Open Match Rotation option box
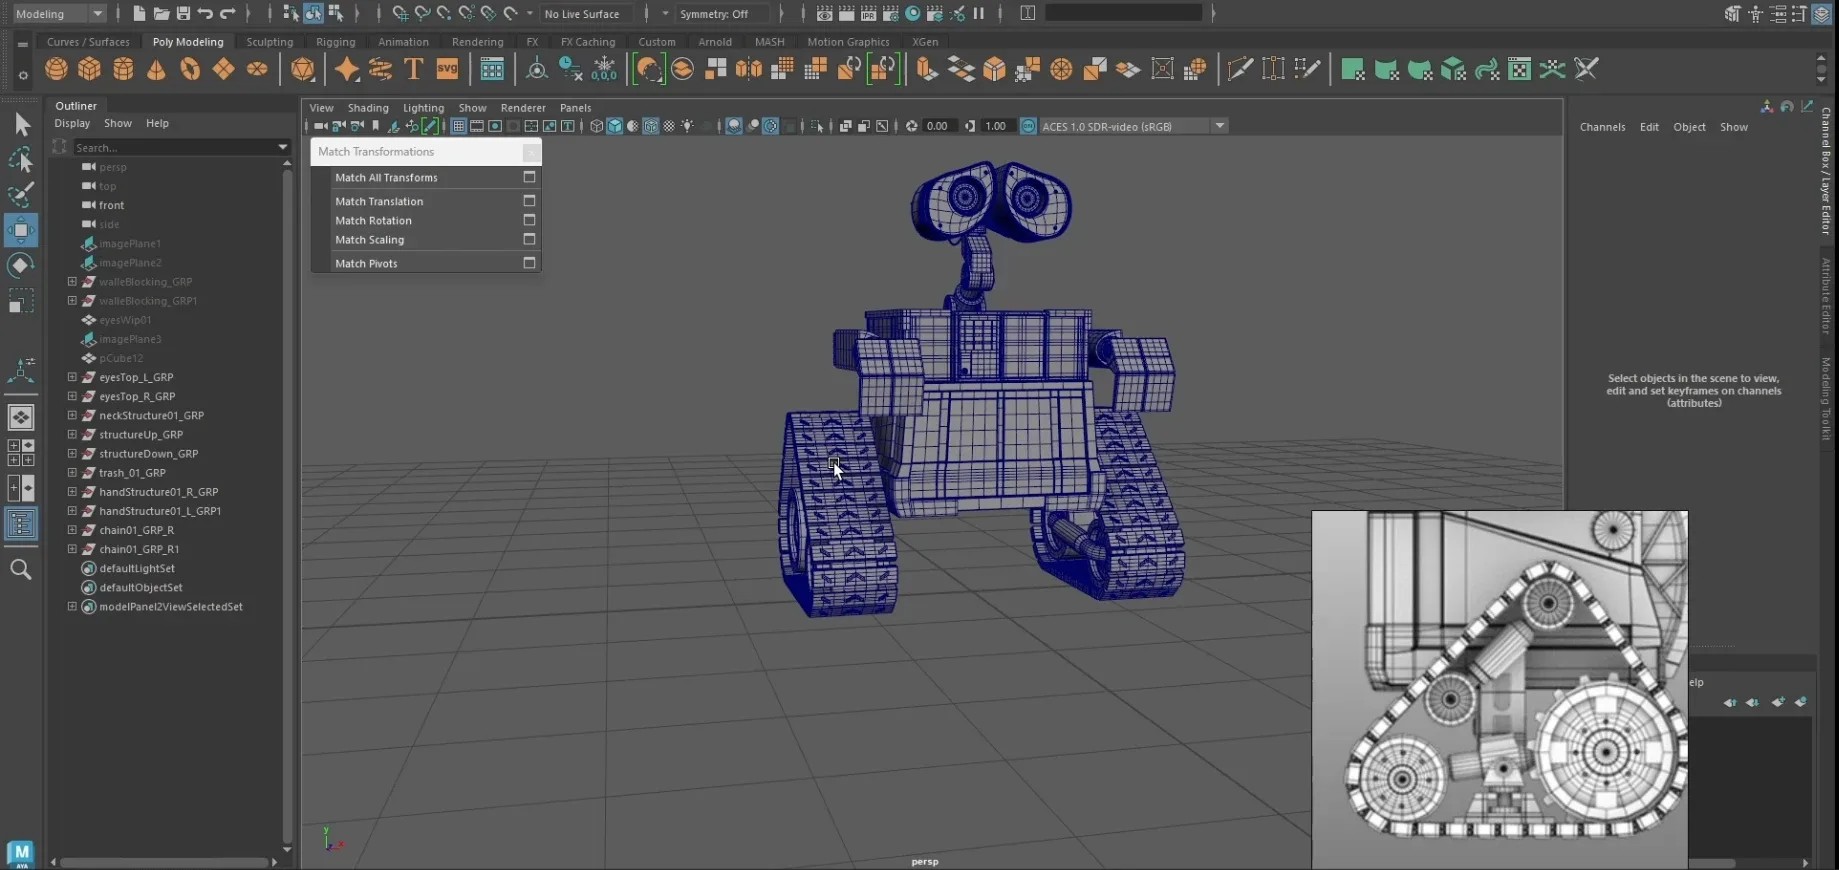 pos(529,220)
